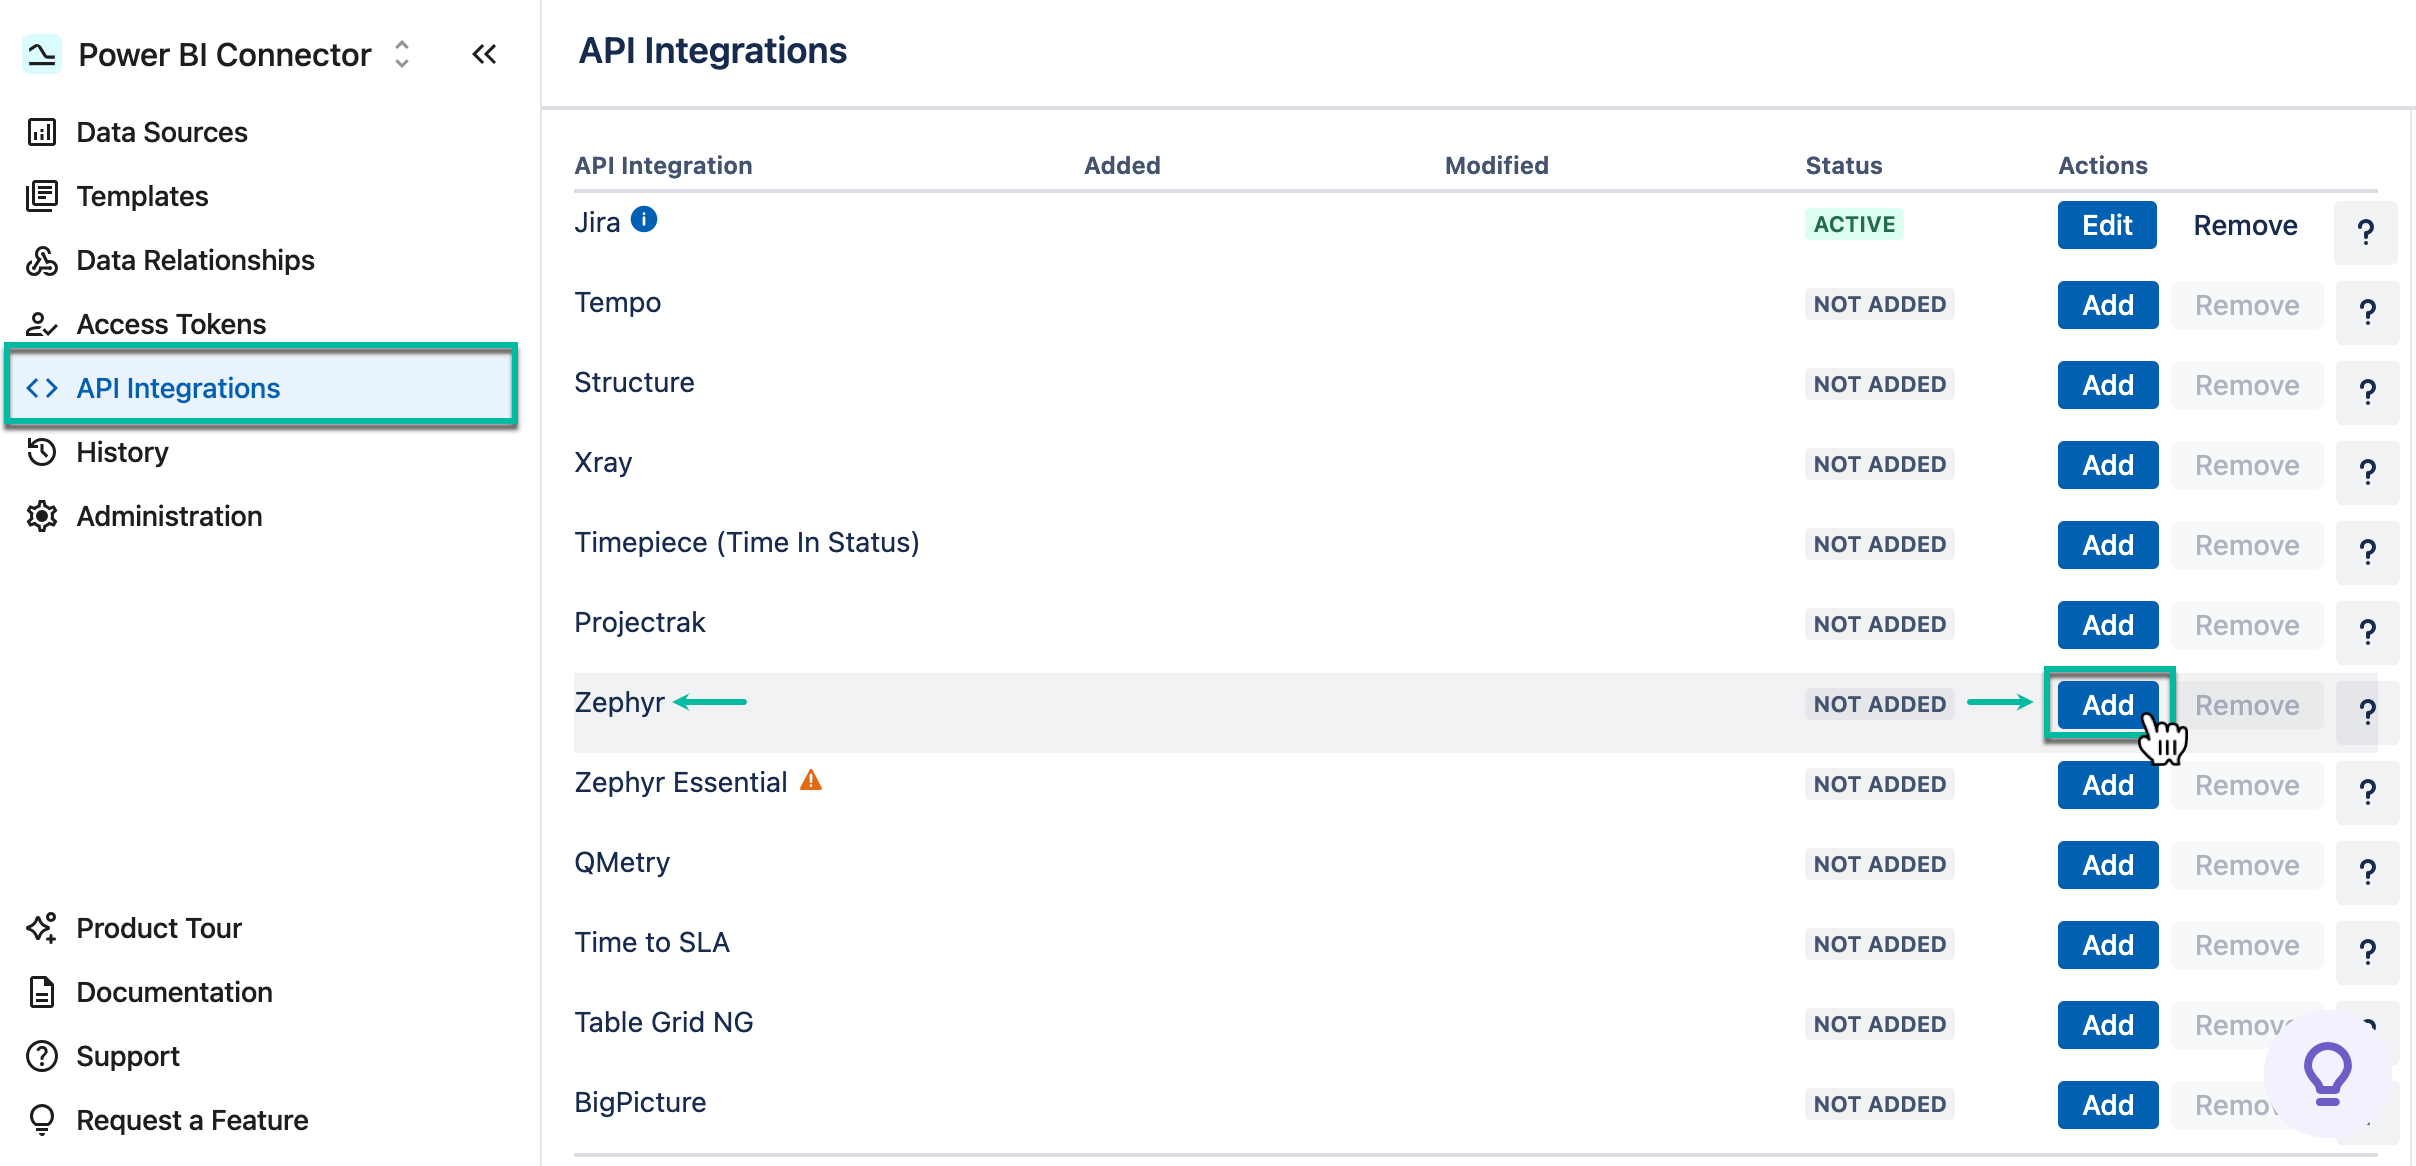Viewport: 2416px width, 1166px height.
Task: Open the Power BI Connector app switcher
Action: pyautogui.click(x=400, y=55)
